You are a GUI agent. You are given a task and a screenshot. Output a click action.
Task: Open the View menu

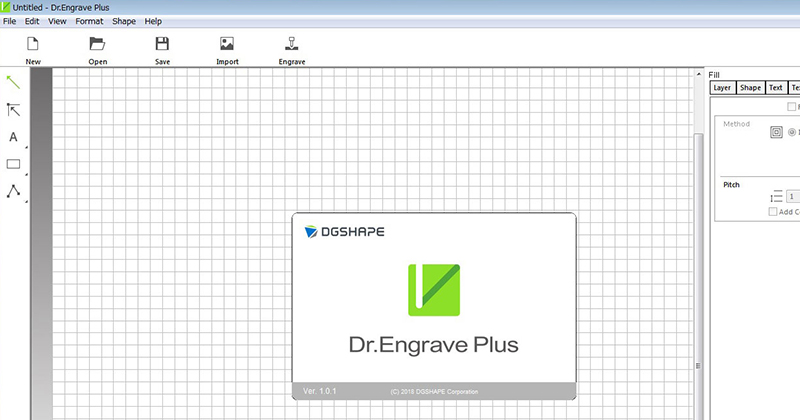pos(58,21)
